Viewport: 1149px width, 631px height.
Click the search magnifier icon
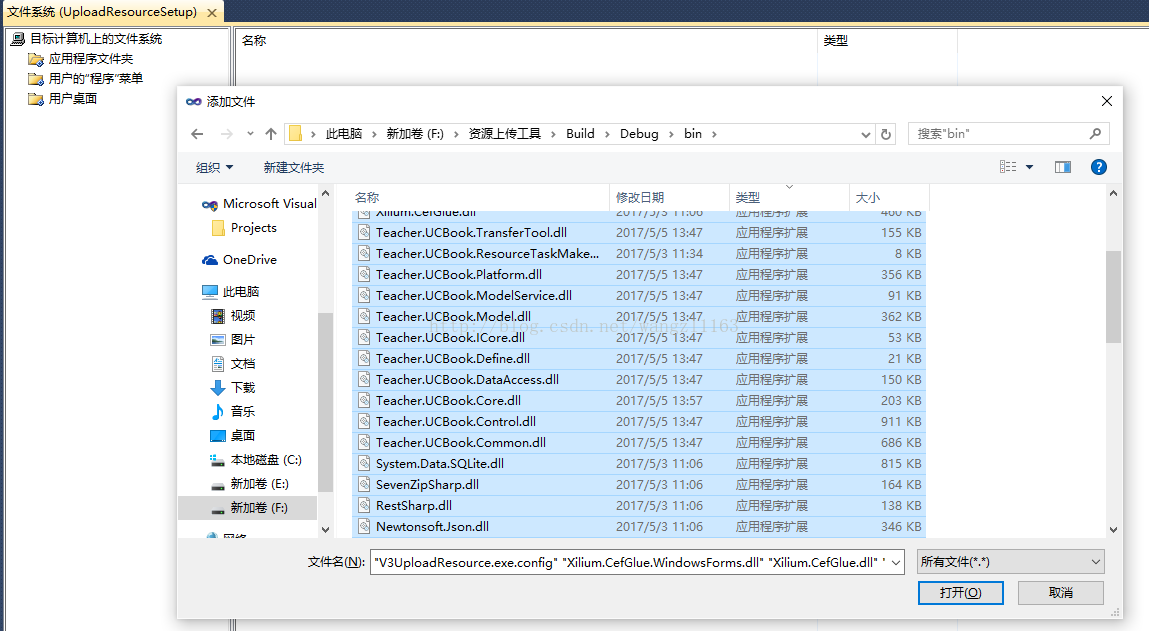tap(1095, 133)
